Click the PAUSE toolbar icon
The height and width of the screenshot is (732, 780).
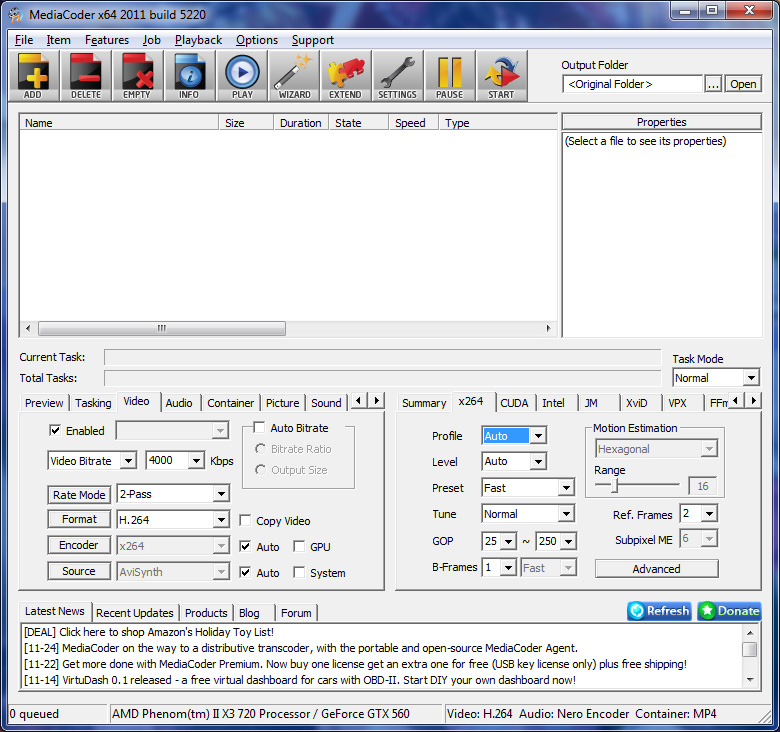point(450,76)
